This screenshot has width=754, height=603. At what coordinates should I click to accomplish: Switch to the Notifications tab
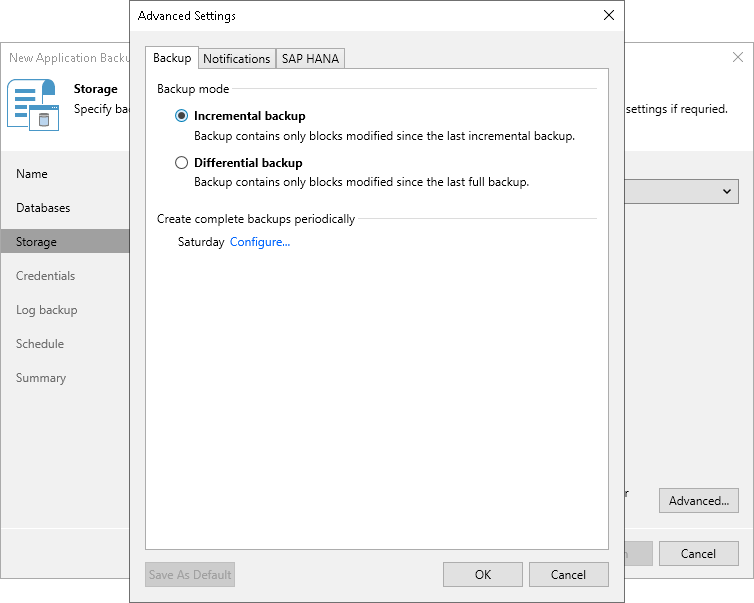tap(237, 59)
